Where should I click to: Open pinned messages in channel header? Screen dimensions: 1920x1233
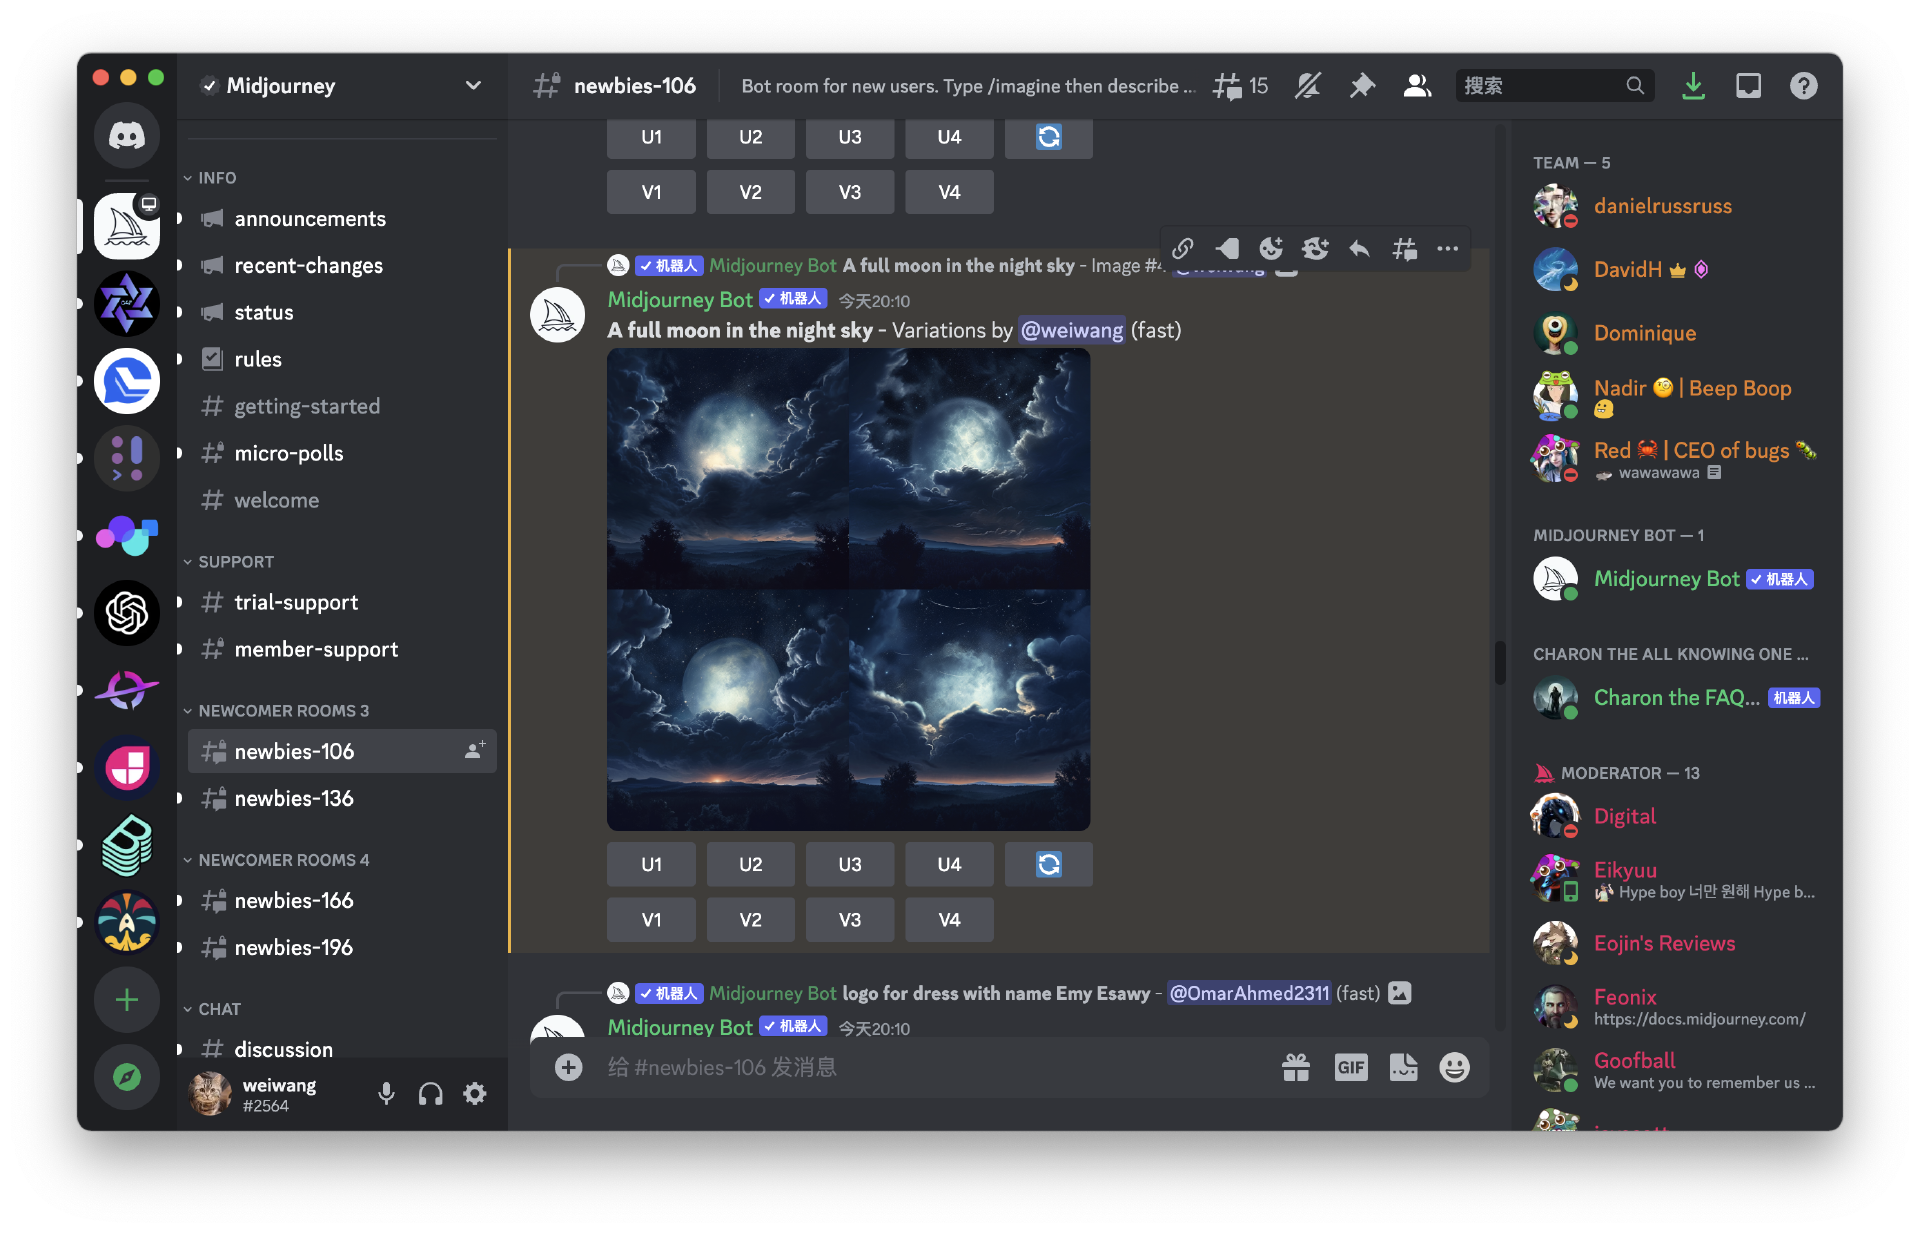click(x=1362, y=86)
